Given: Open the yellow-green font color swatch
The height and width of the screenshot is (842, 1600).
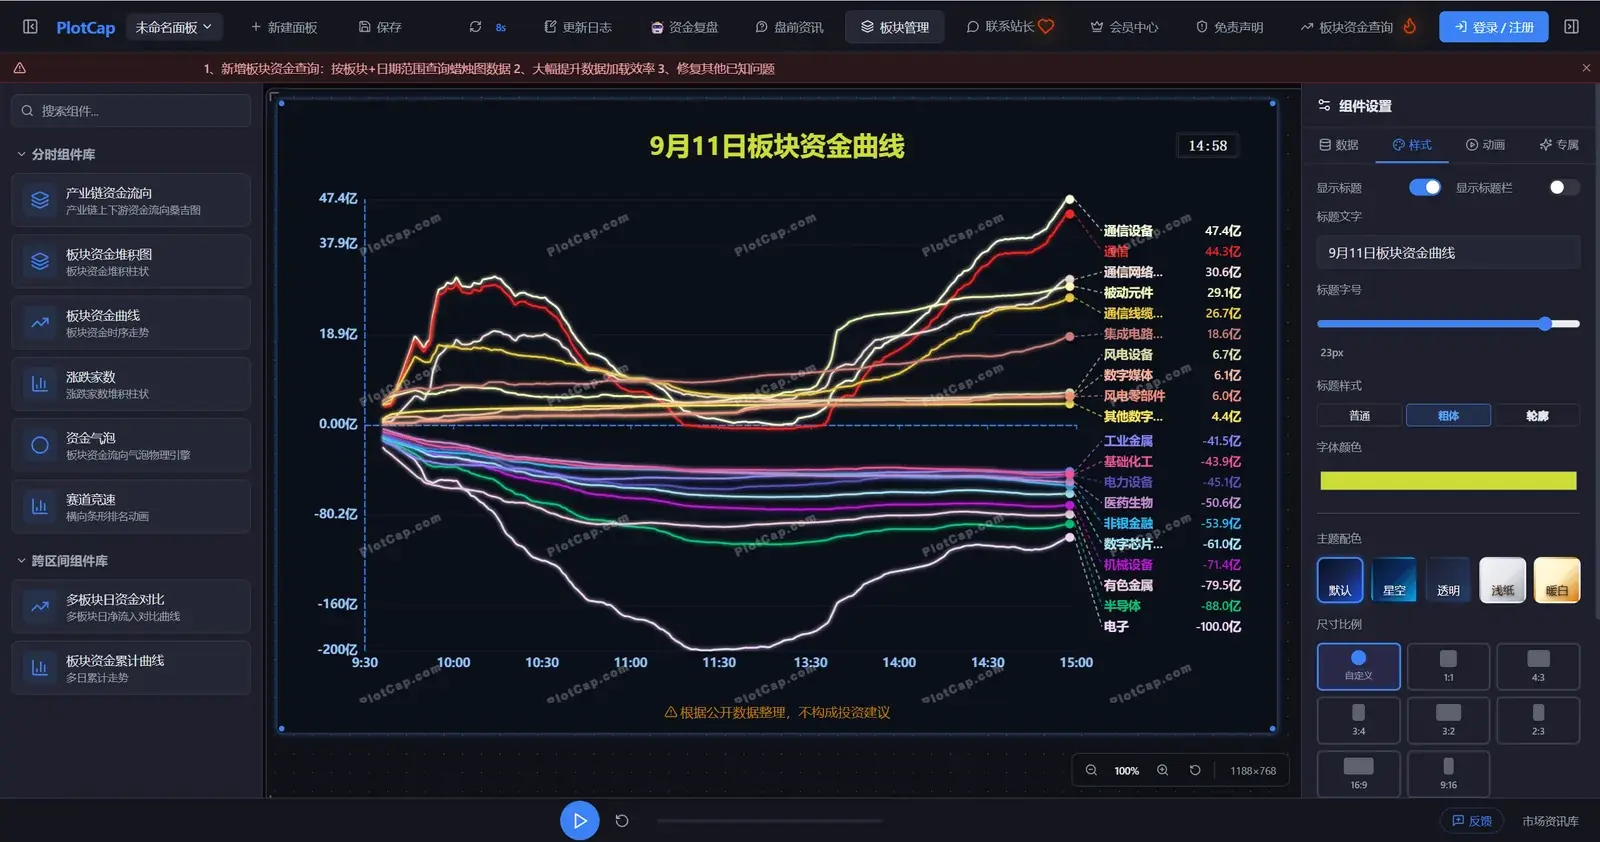Looking at the screenshot, I should click(1448, 481).
